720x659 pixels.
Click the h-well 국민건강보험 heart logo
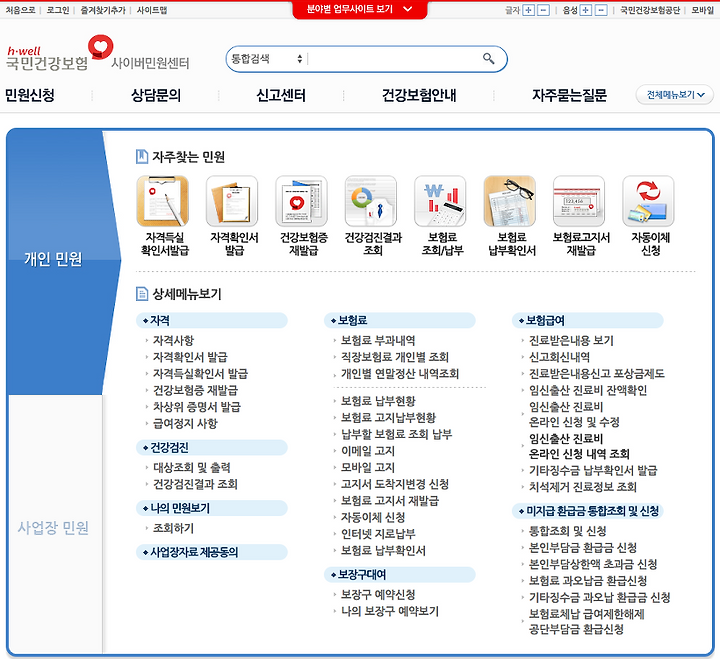click(x=60, y=53)
